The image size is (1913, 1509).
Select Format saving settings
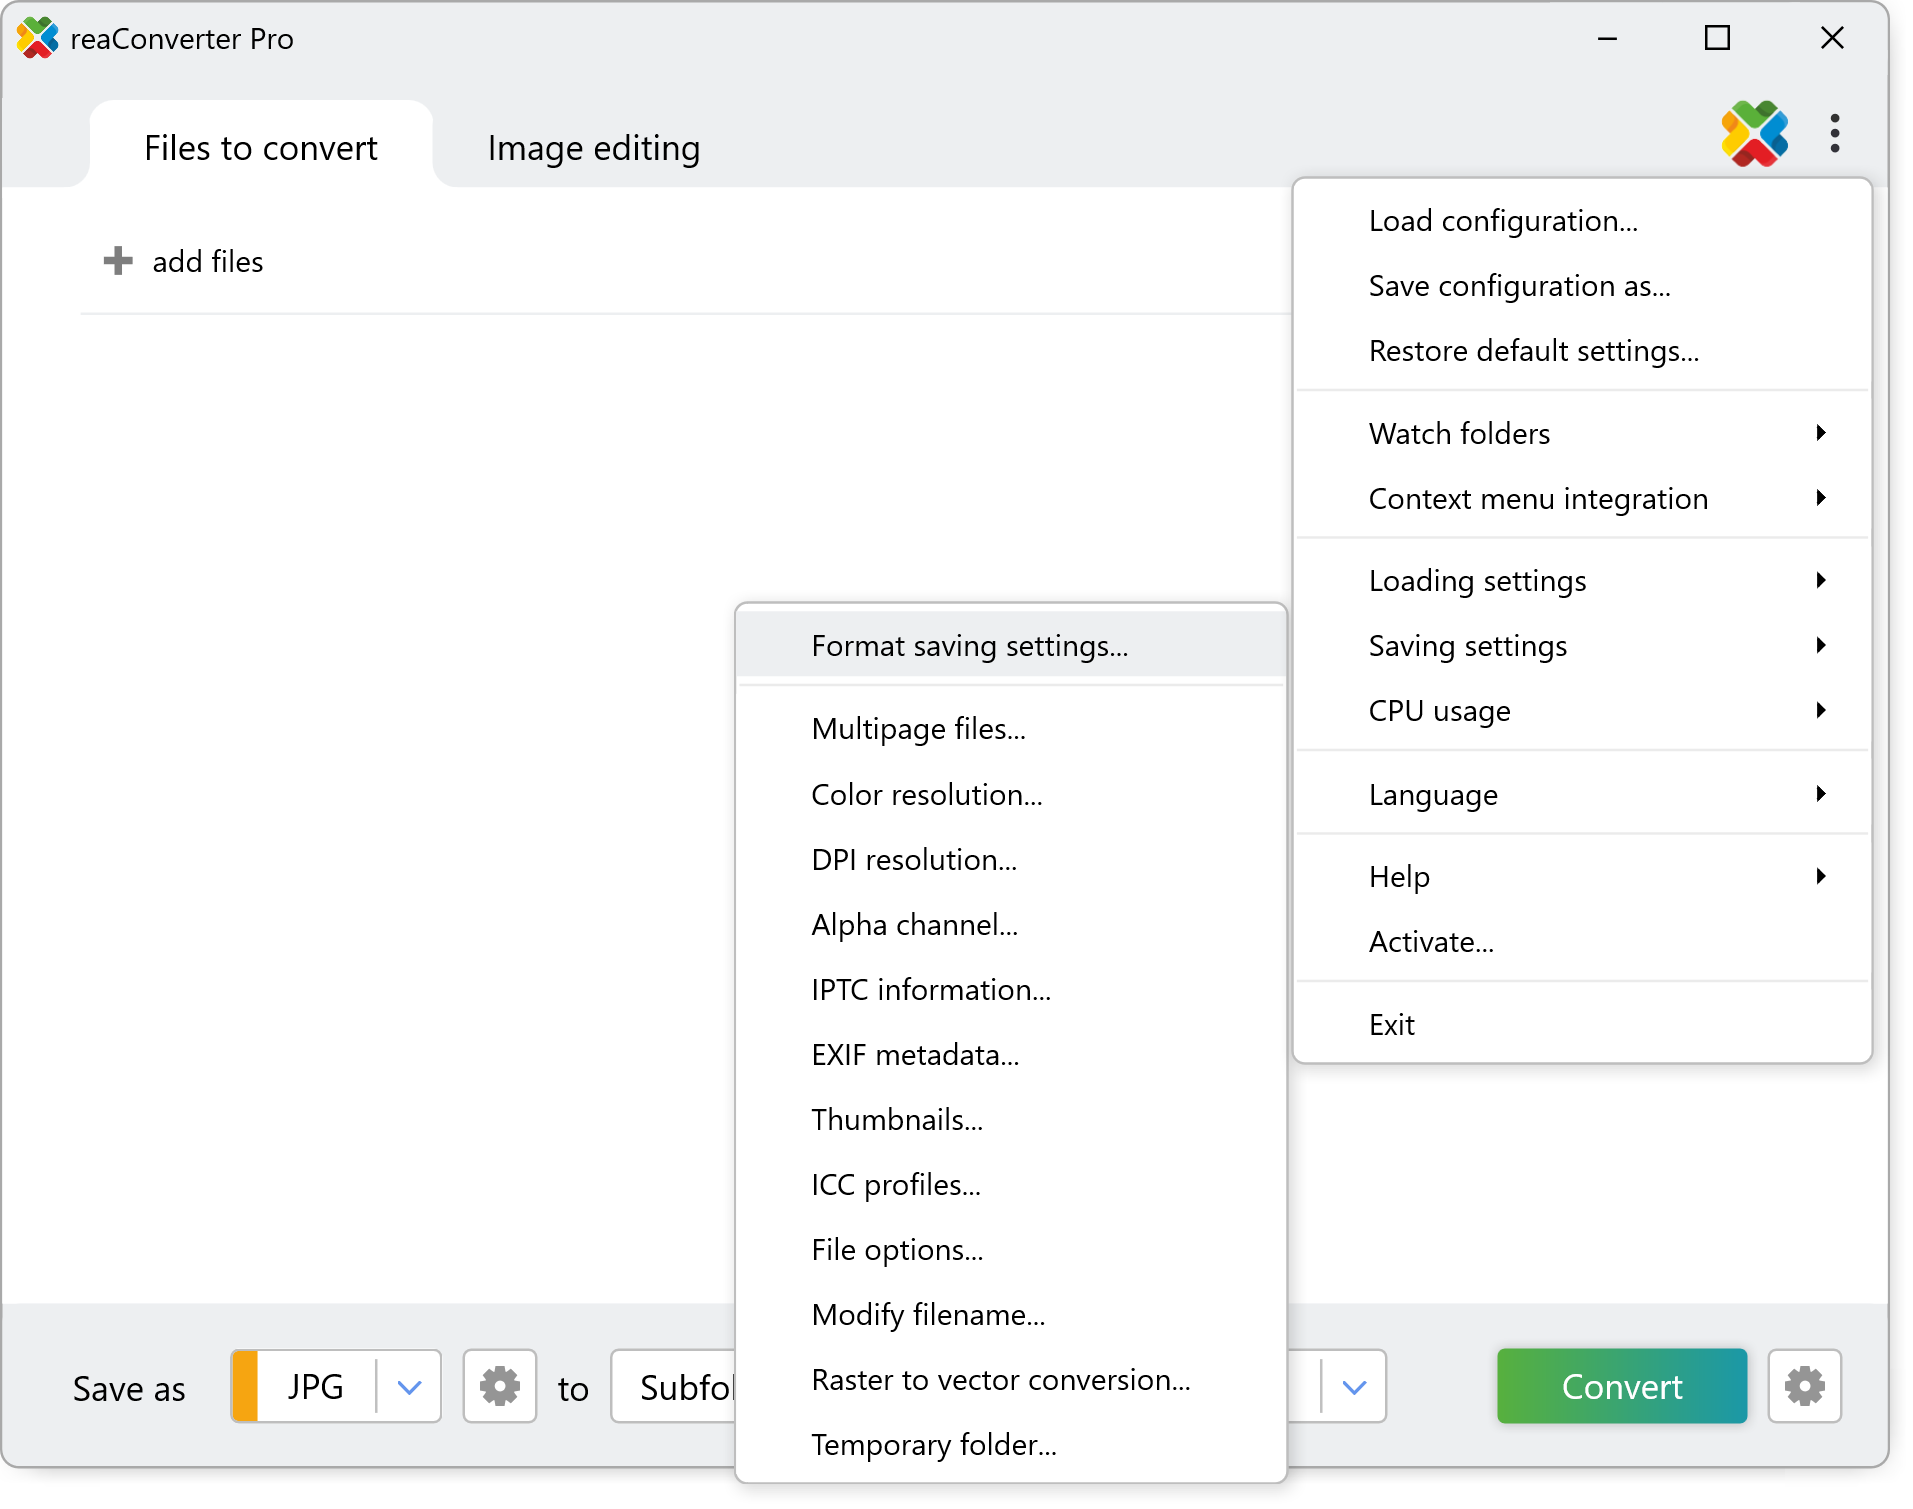971,645
